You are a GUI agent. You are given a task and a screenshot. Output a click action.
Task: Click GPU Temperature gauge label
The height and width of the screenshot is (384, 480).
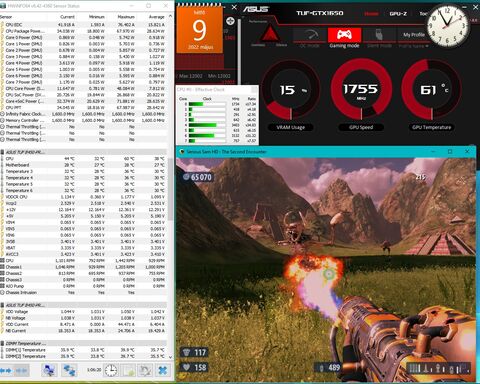[x=431, y=127]
